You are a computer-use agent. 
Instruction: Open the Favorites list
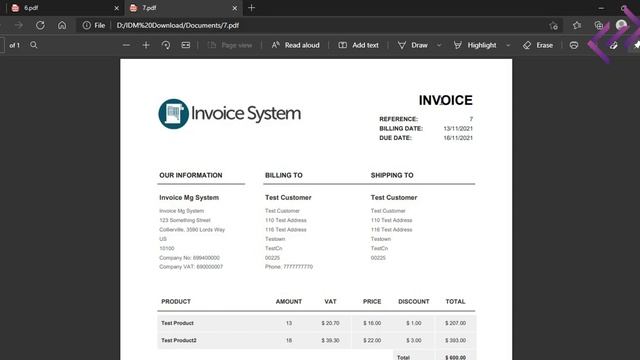(576, 25)
